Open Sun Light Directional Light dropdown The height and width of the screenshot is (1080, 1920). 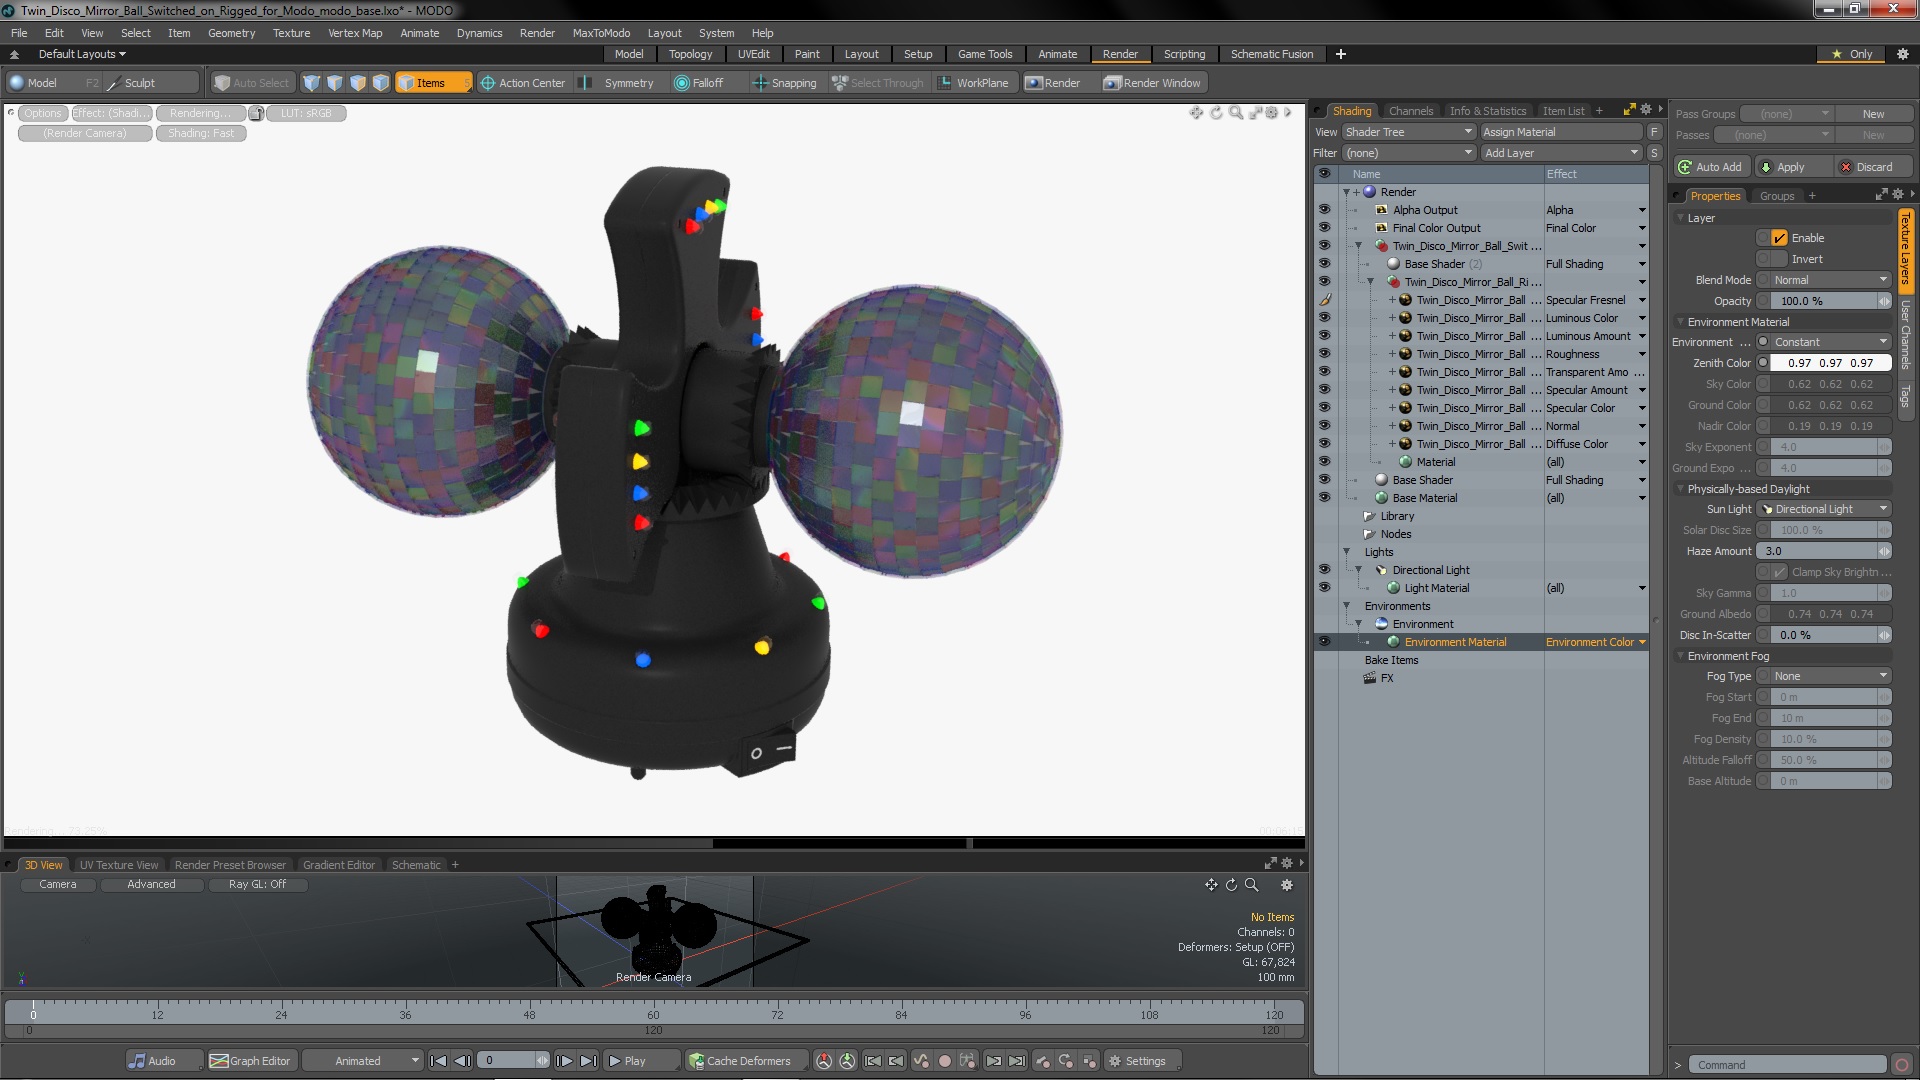pos(1825,509)
